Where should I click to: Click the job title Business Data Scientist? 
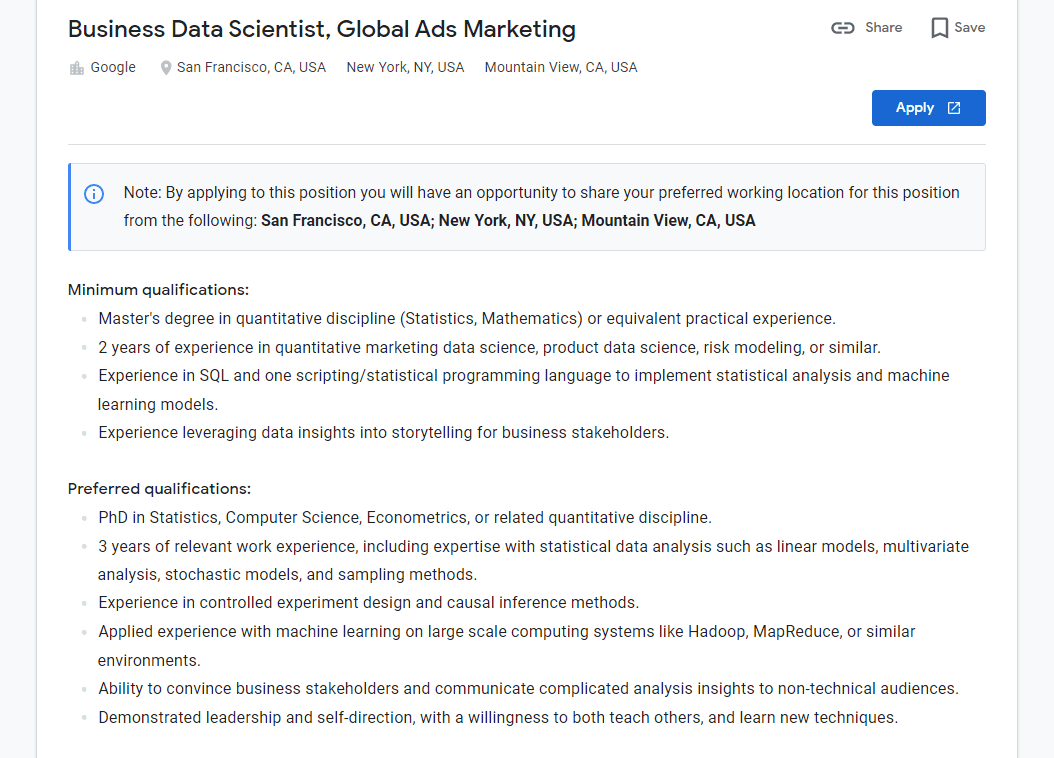(321, 29)
